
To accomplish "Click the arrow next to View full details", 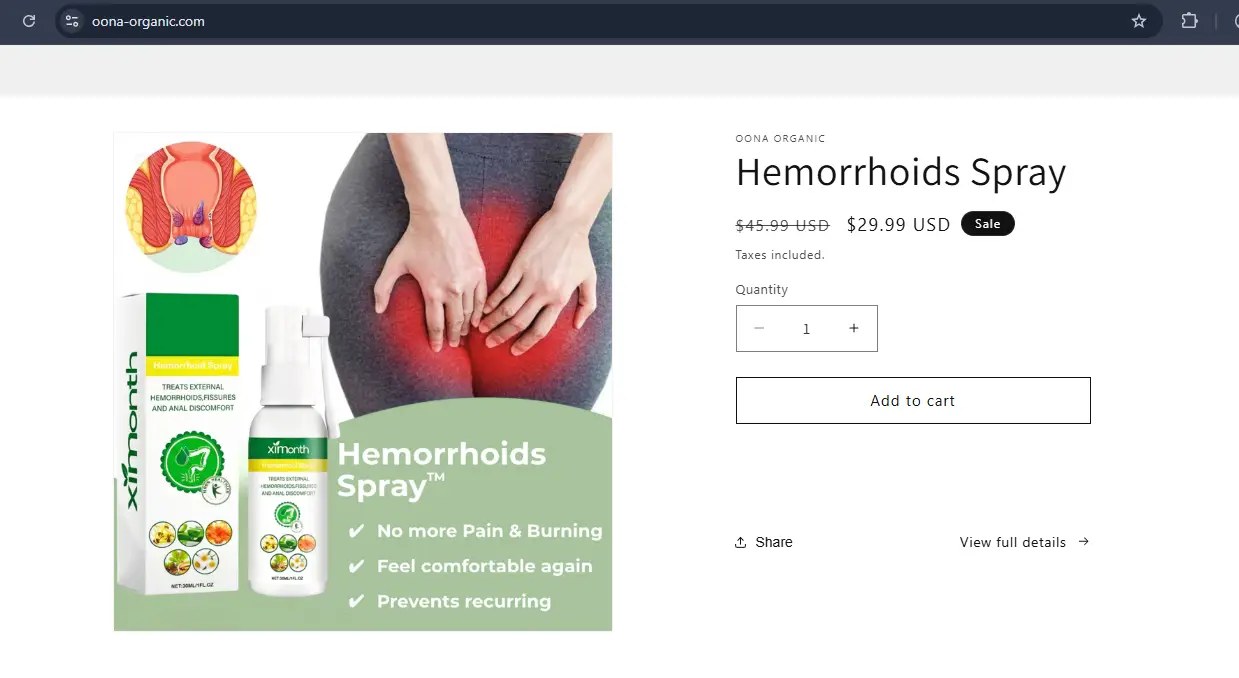I will tap(1083, 541).
